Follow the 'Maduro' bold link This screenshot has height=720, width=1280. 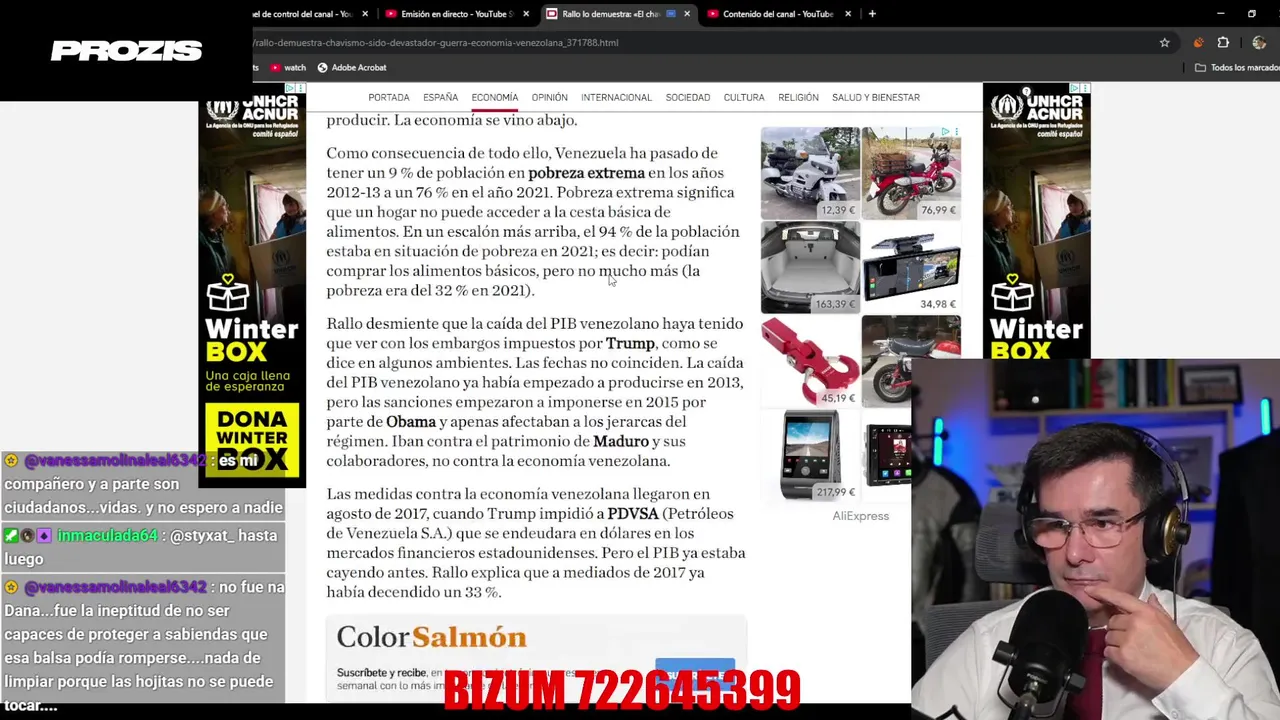tap(621, 442)
